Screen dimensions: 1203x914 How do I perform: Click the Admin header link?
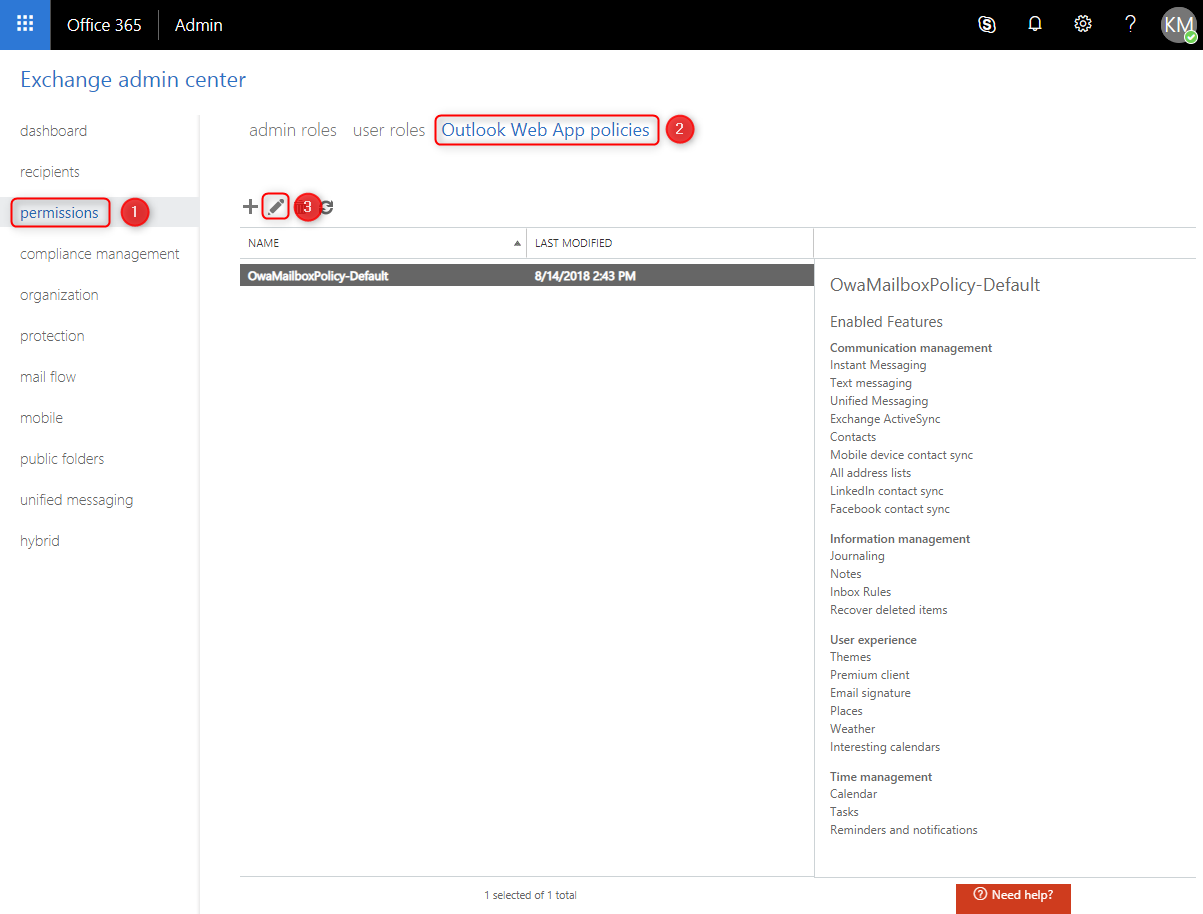click(x=199, y=25)
